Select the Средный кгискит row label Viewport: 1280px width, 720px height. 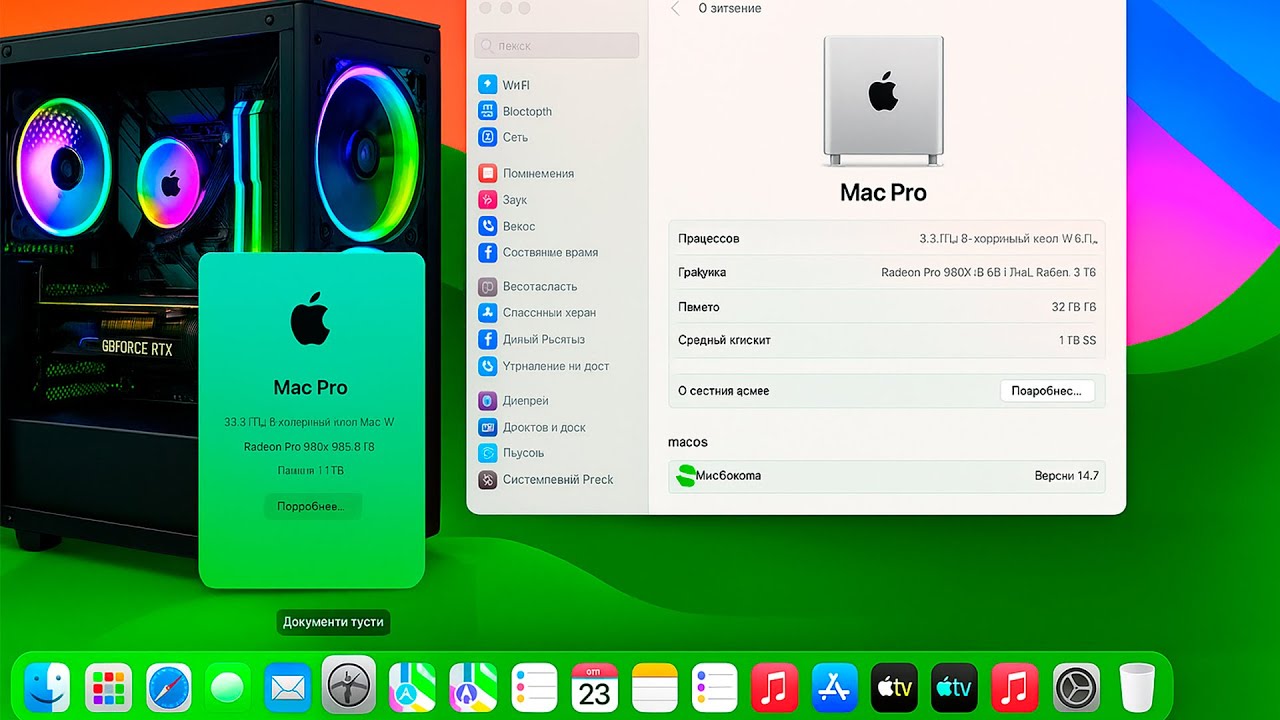coord(724,340)
